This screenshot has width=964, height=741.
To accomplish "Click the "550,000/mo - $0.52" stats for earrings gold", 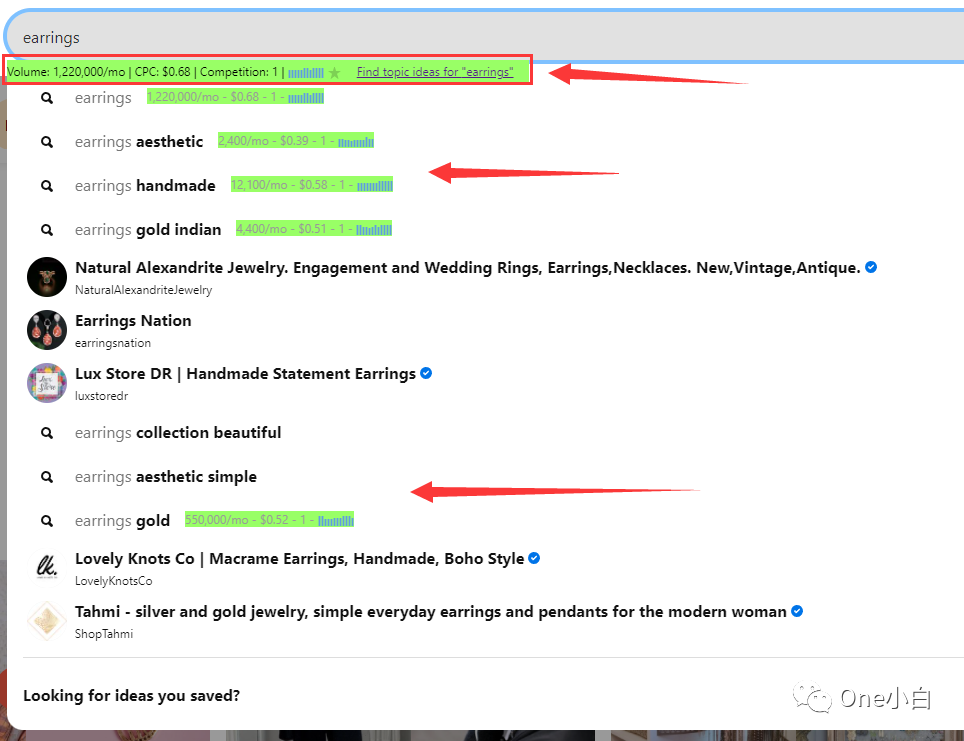I will (x=269, y=520).
